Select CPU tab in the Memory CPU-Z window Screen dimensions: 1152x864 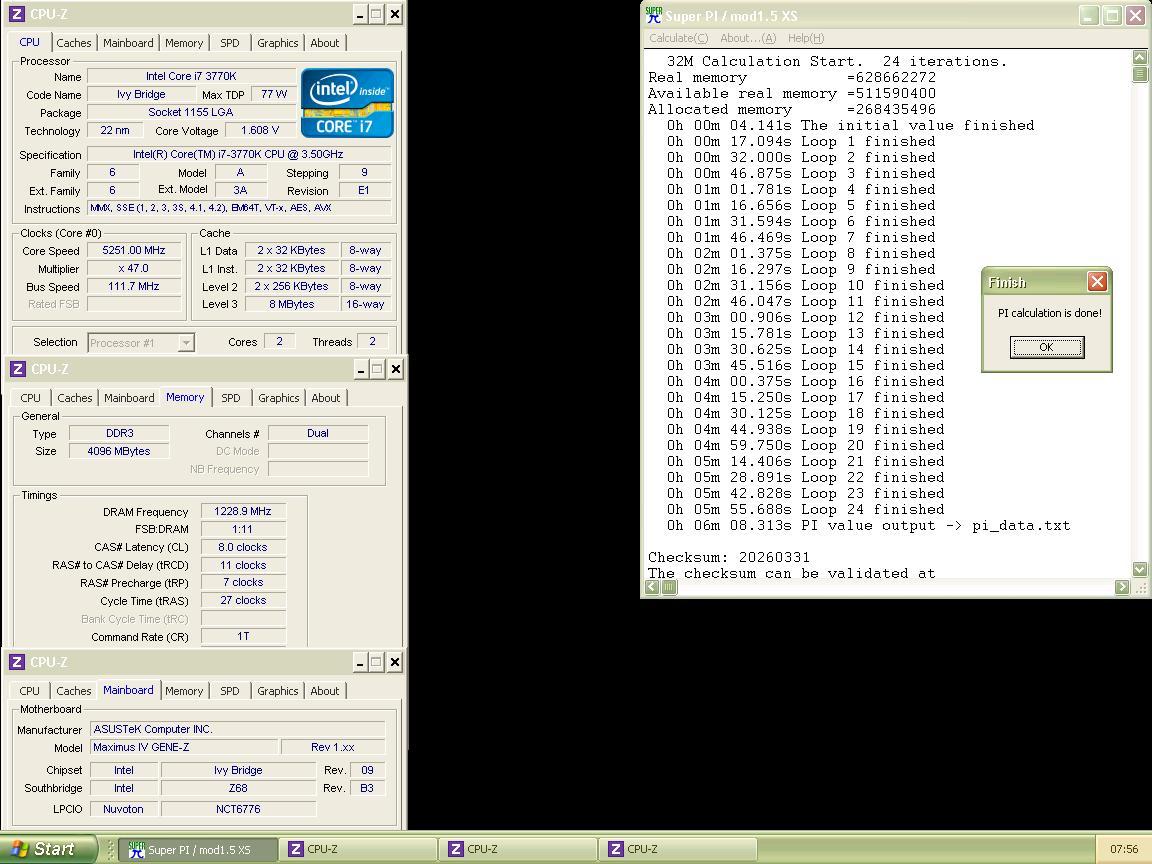click(30, 397)
